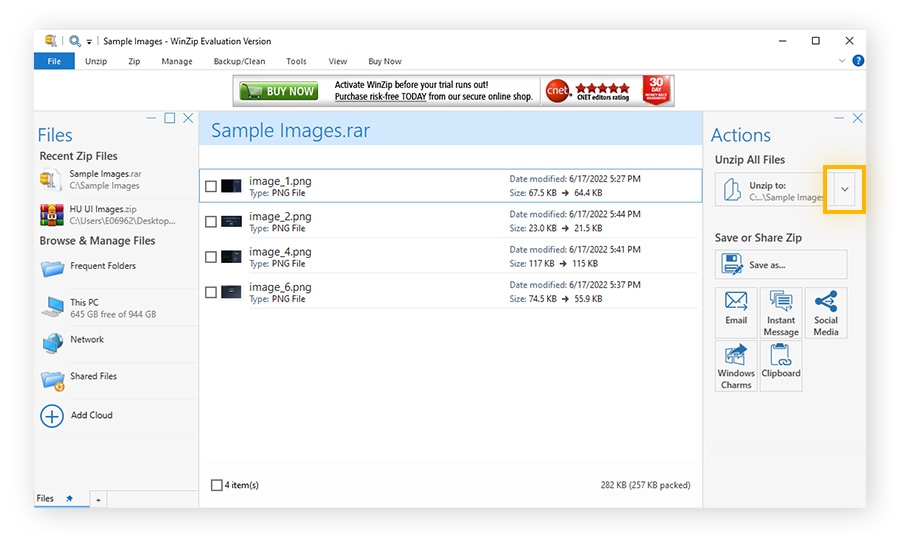Image resolution: width=900 pixels, height=543 pixels.
Task: Click the Frequent Folders folder icon
Action: (52, 268)
